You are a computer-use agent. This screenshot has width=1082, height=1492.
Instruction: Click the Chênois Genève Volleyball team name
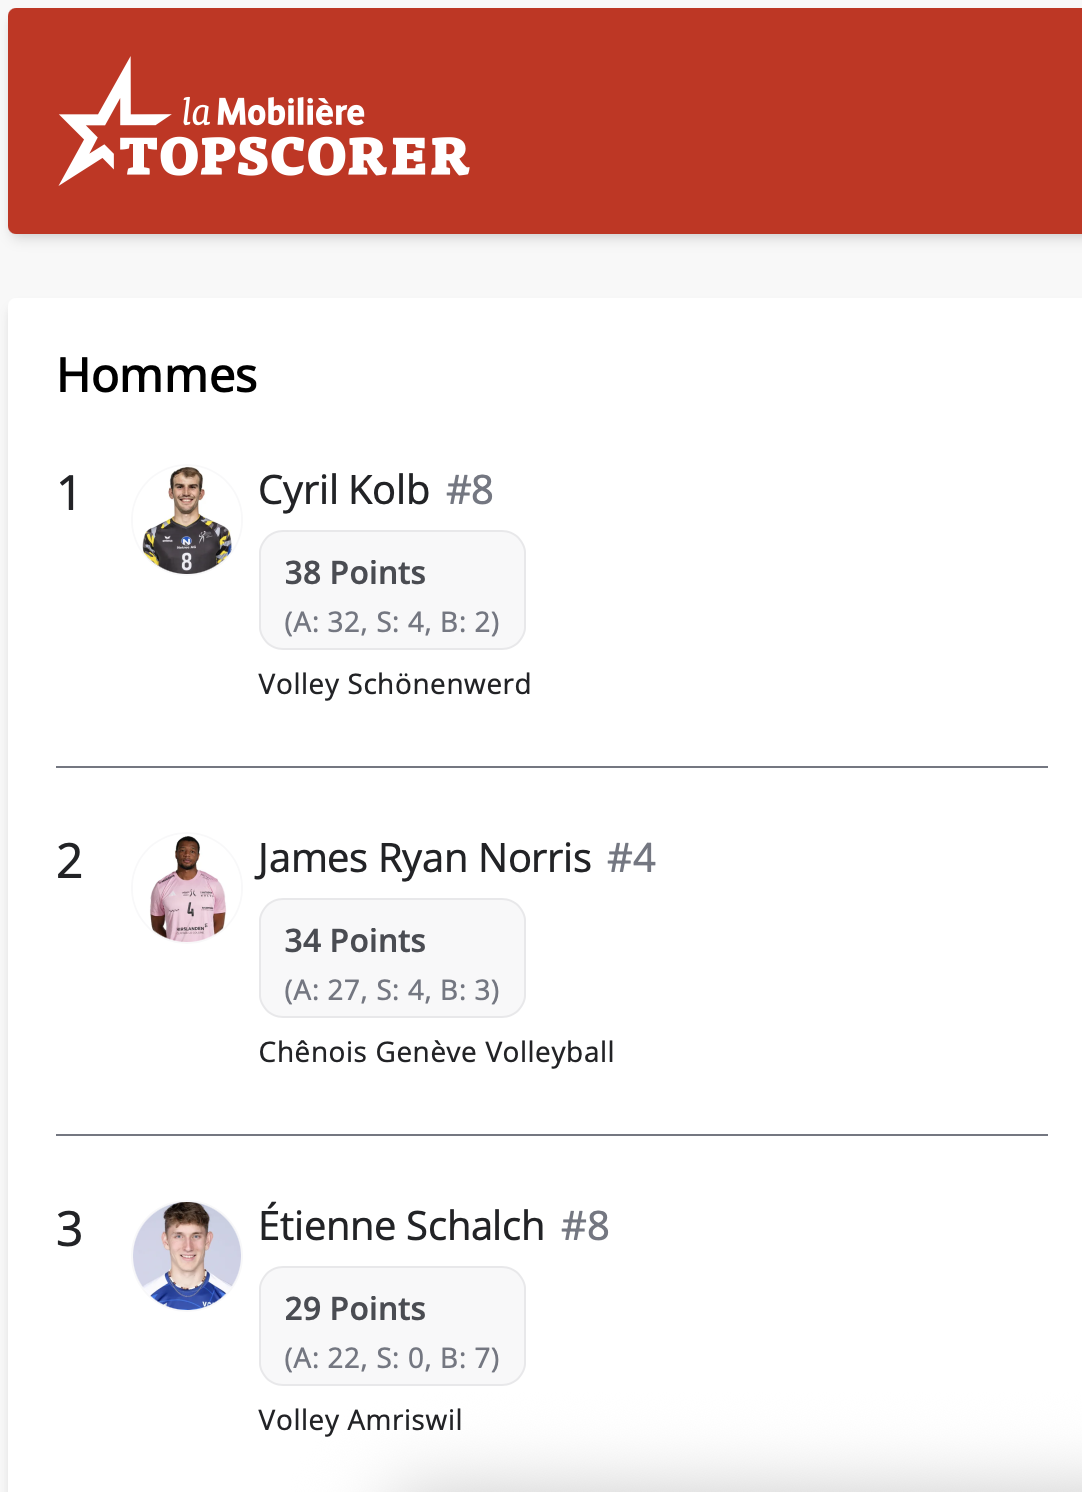(436, 1052)
